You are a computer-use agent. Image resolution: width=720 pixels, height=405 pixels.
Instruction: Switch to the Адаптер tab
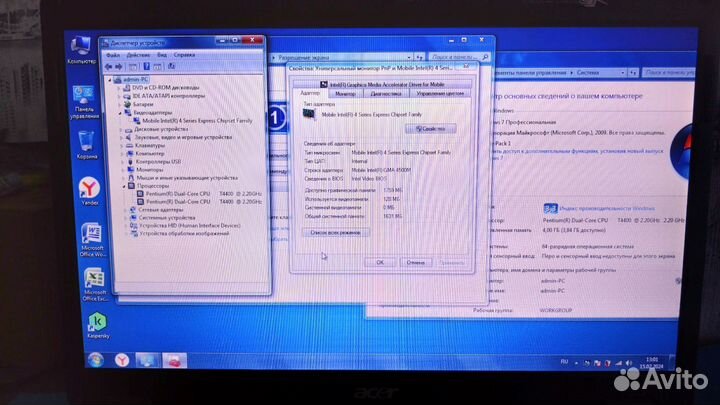pos(310,93)
